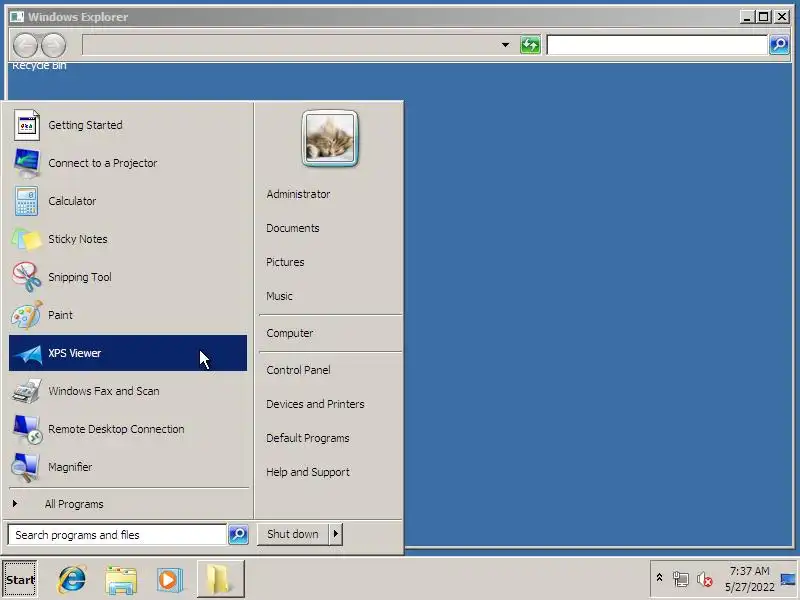Click the Remote Desktop Connection icon
The width and height of the screenshot is (800, 600).
[27, 429]
